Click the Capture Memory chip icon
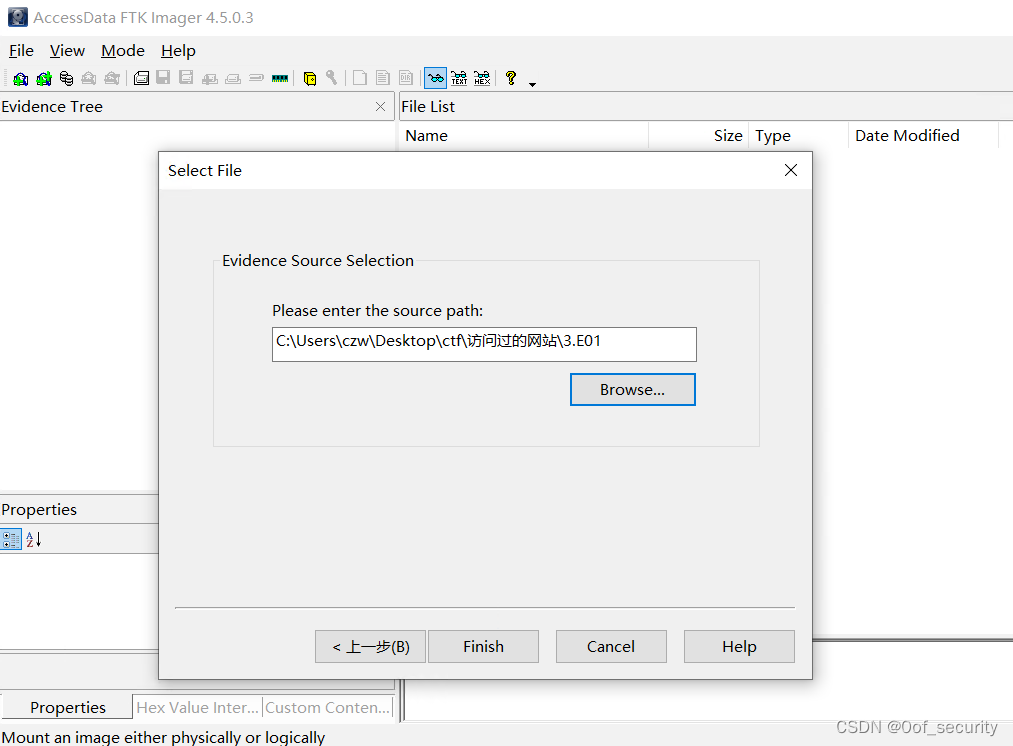 [x=280, y=78]
